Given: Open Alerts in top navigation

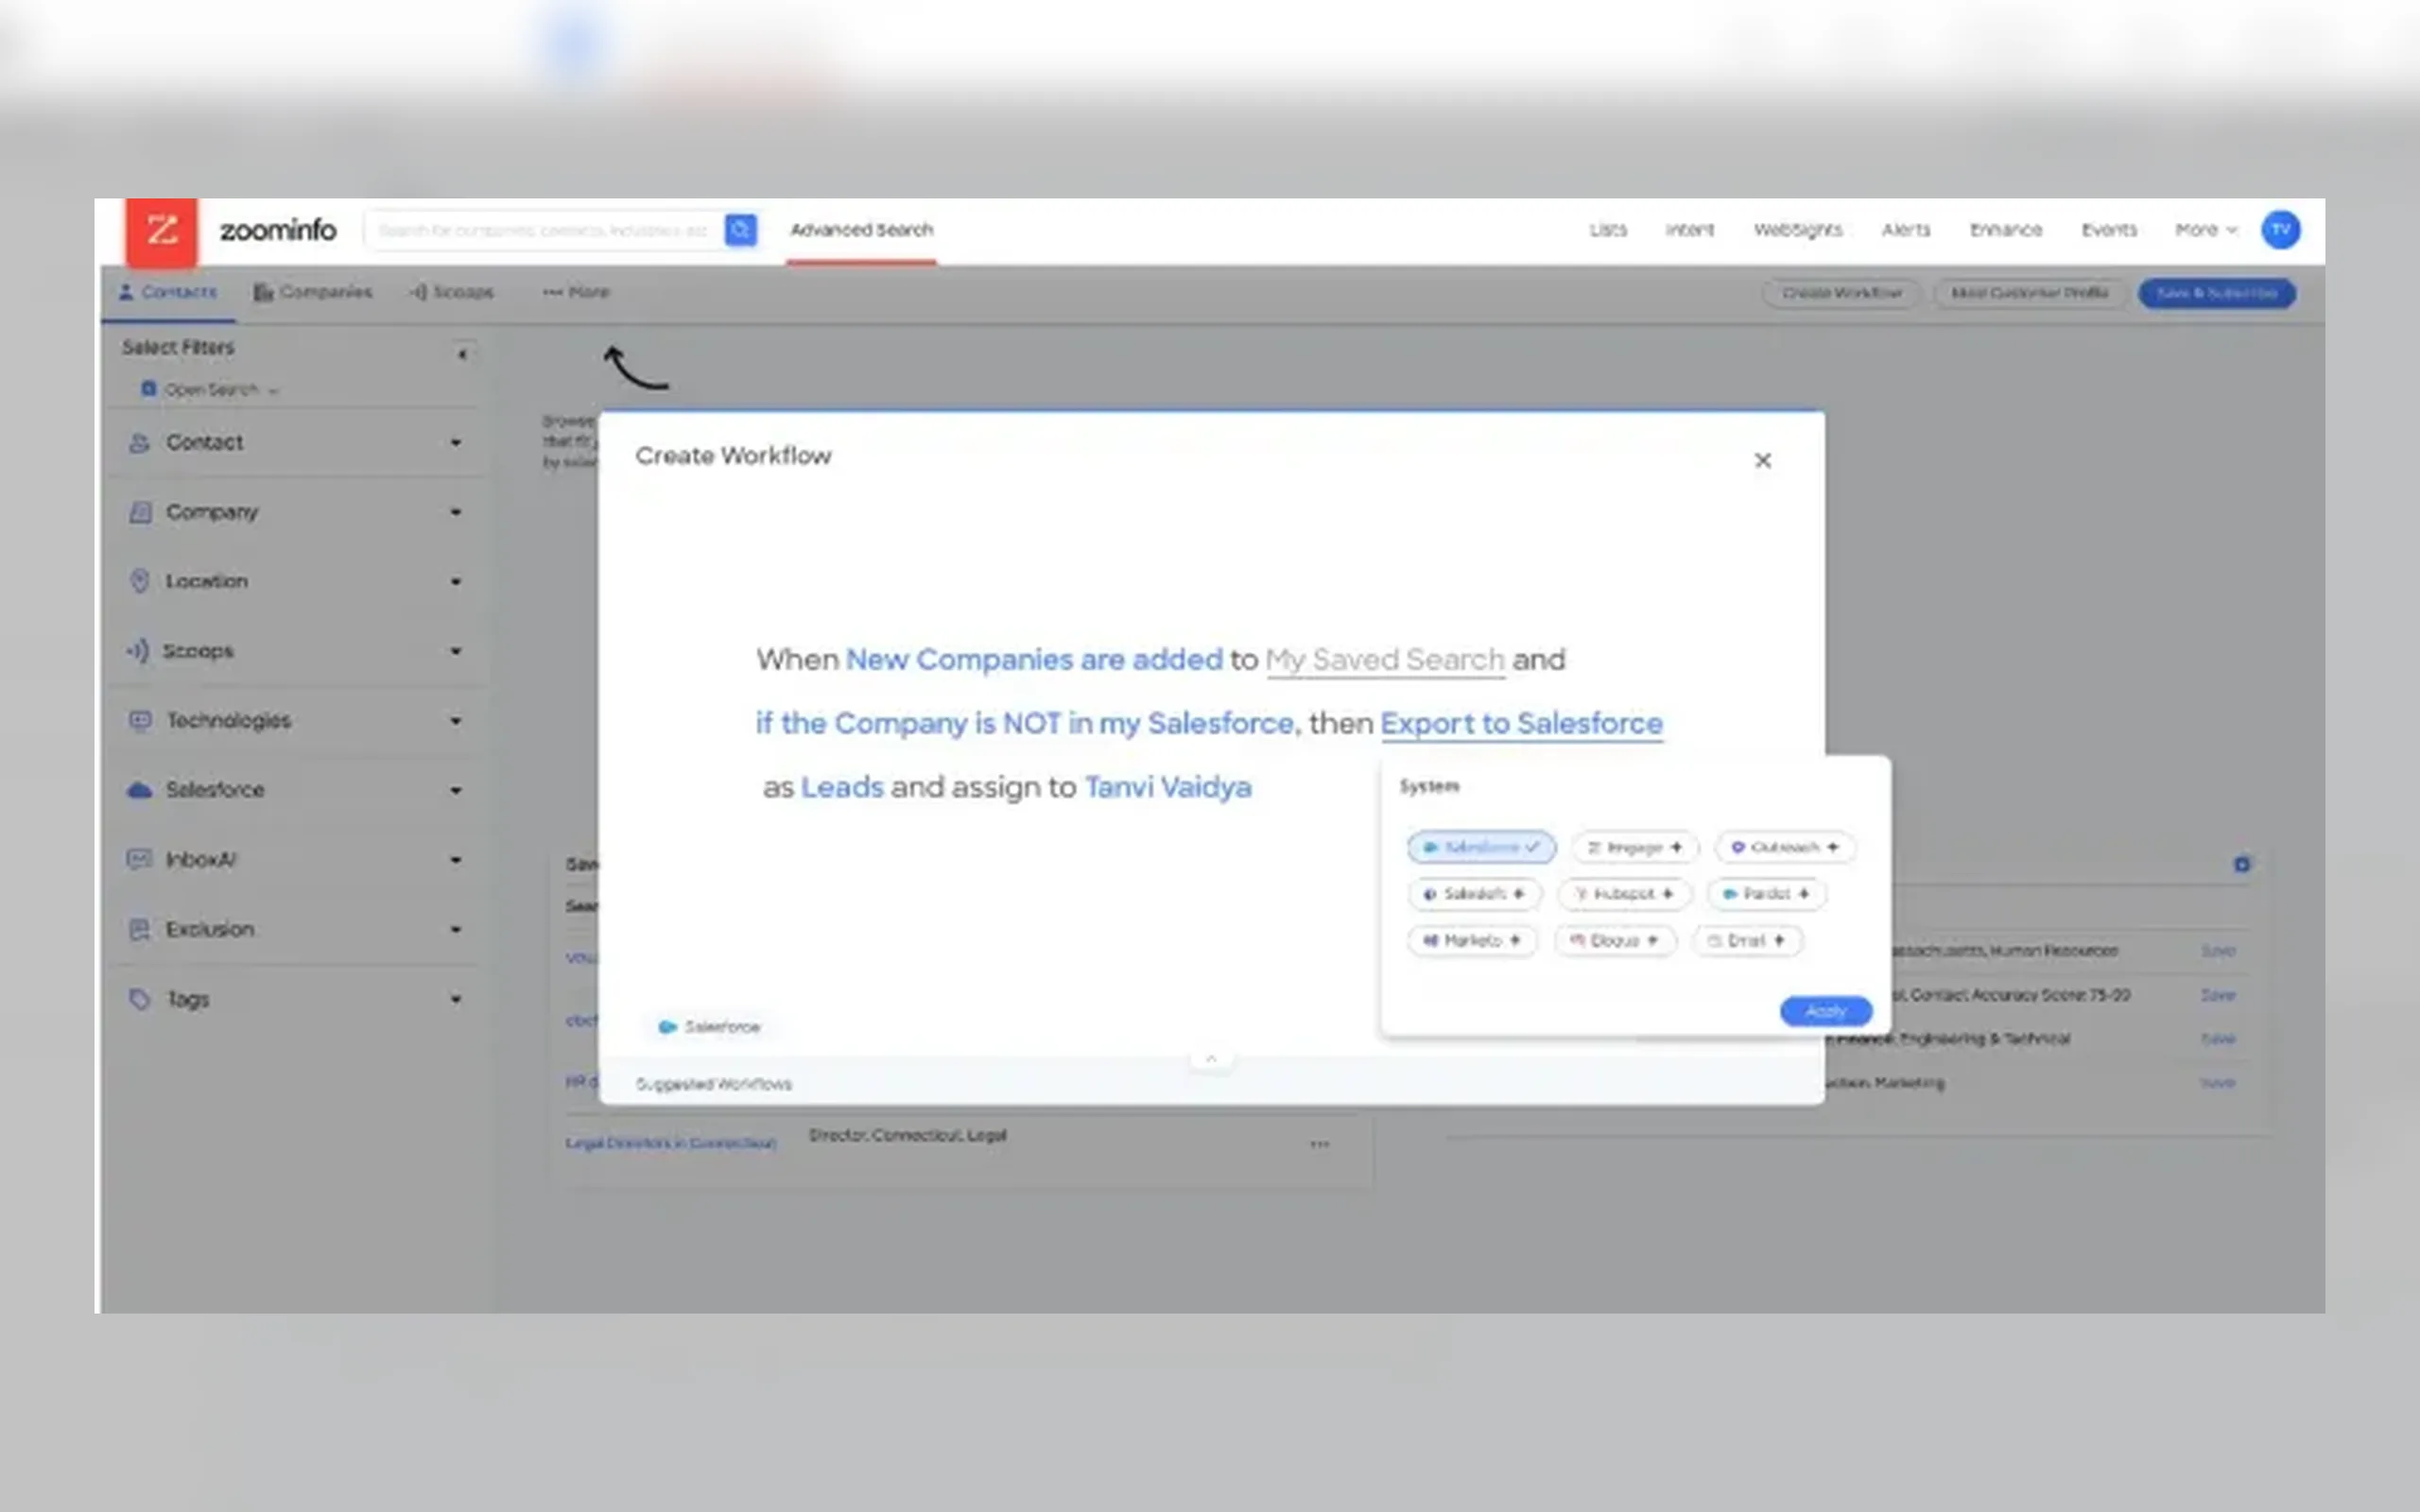Looking at the screenshot, I should pos(1905,230).
